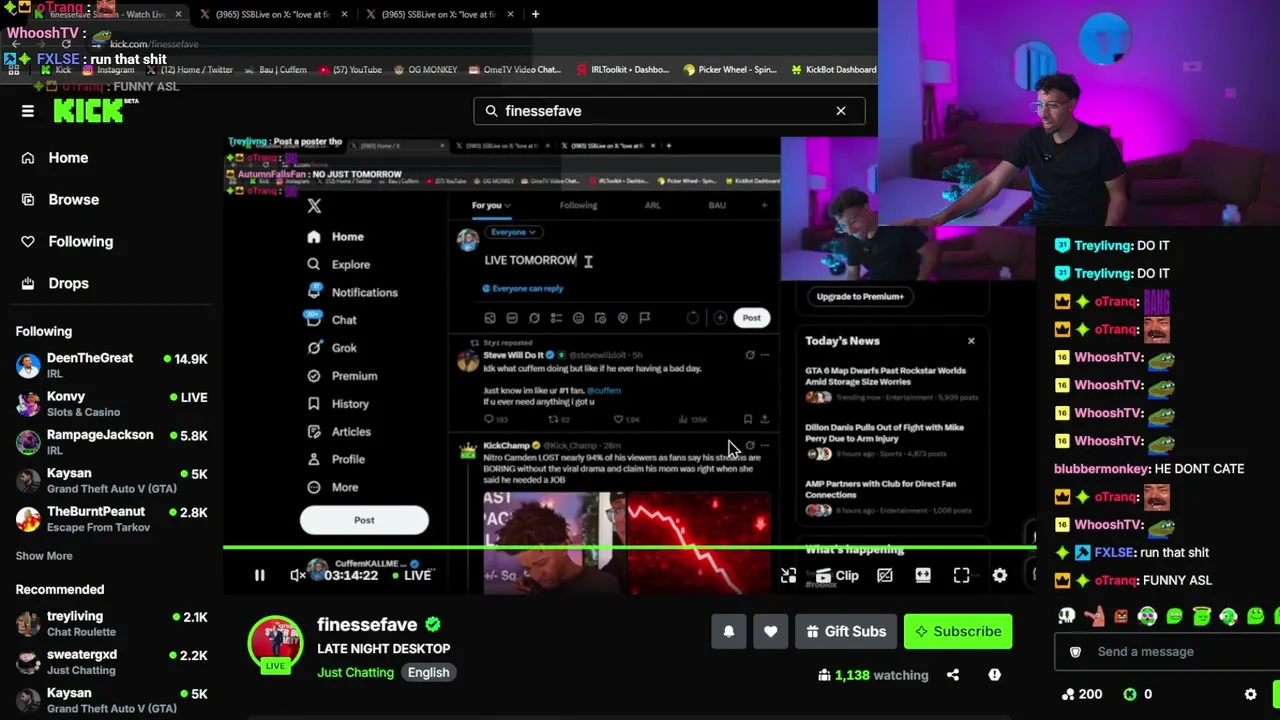The image size is (1280, 720).
Task: Select the angry orange face emote
Action: pyautogui.click(x=1121, y=617)
